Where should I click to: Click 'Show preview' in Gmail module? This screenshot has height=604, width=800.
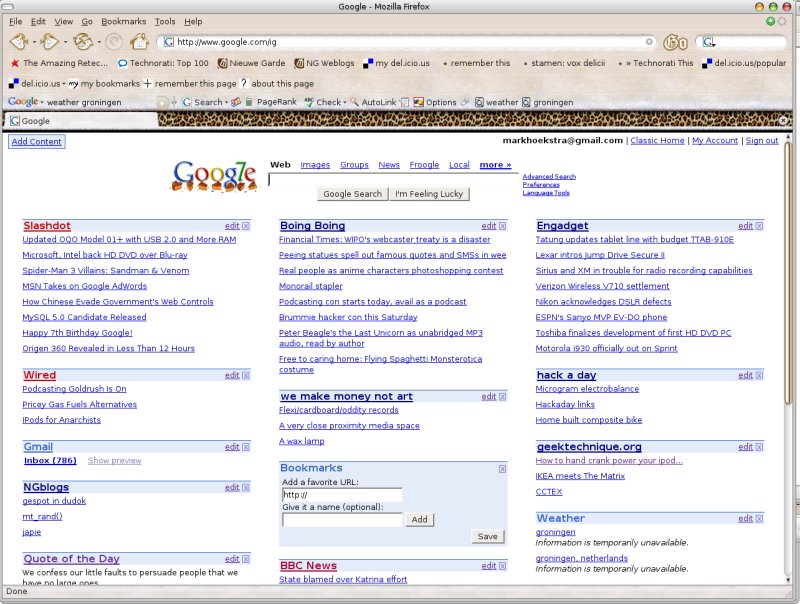tap(114, 461)
